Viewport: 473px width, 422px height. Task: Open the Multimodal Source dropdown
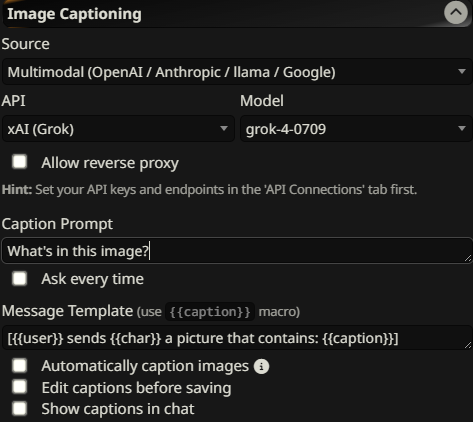pos(237,72)
